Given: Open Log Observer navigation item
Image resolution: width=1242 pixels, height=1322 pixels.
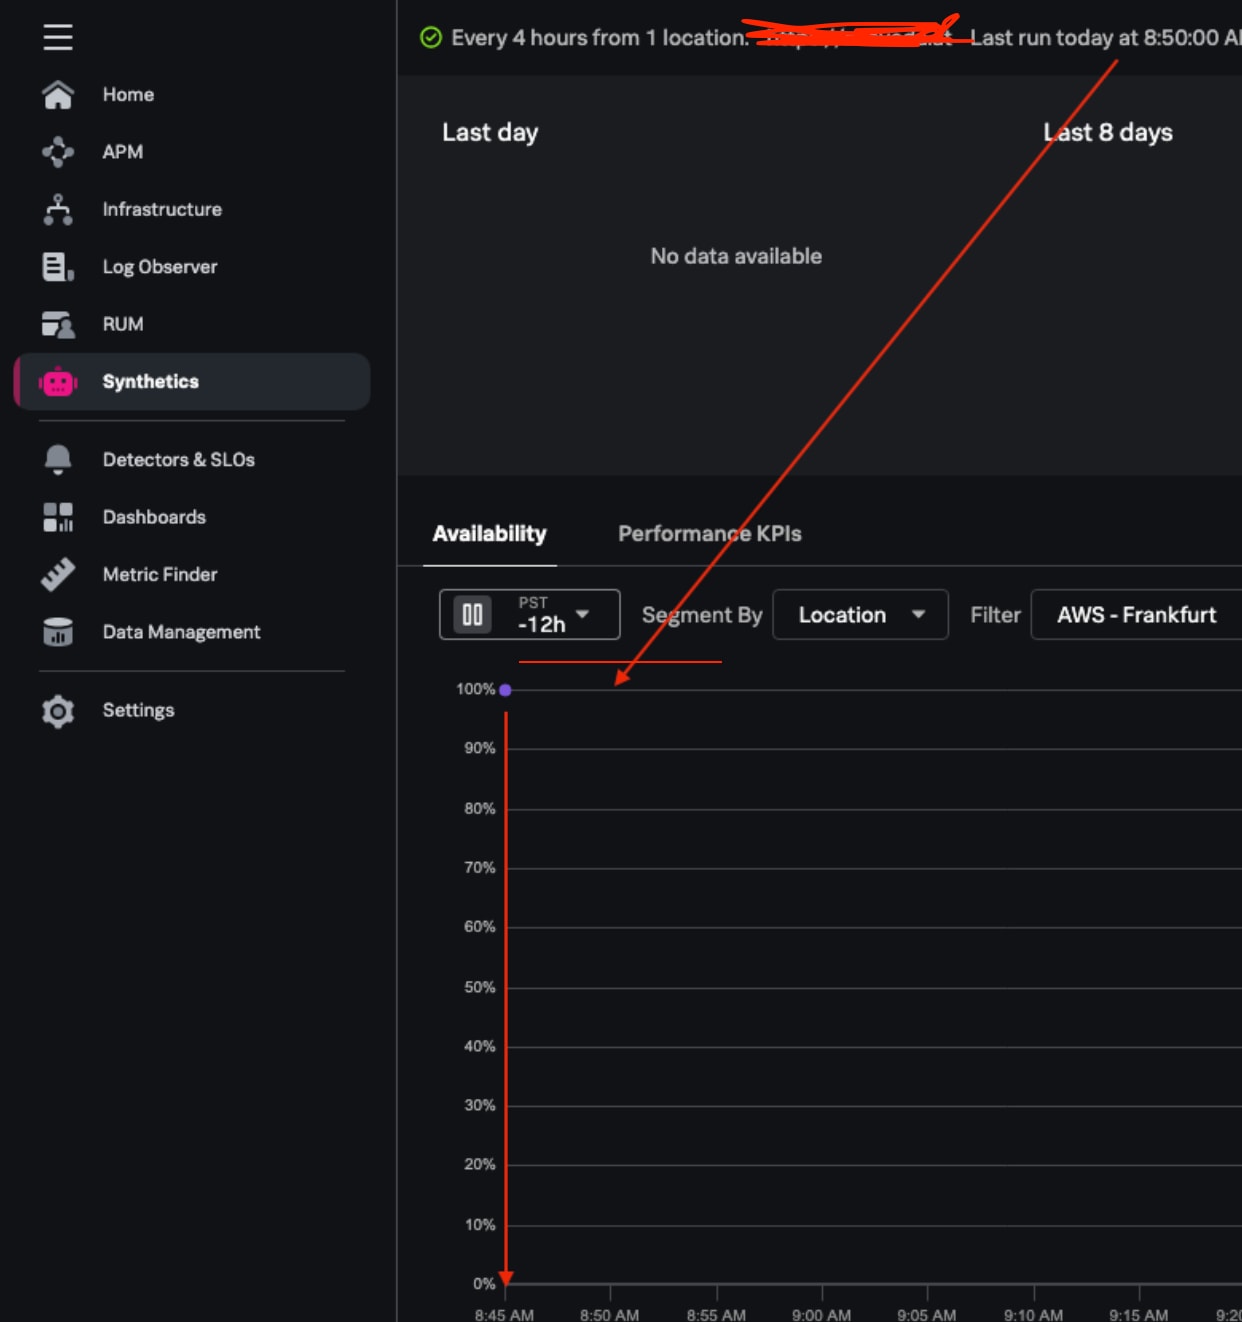Looking at the screenshot, I should (160, 267).
